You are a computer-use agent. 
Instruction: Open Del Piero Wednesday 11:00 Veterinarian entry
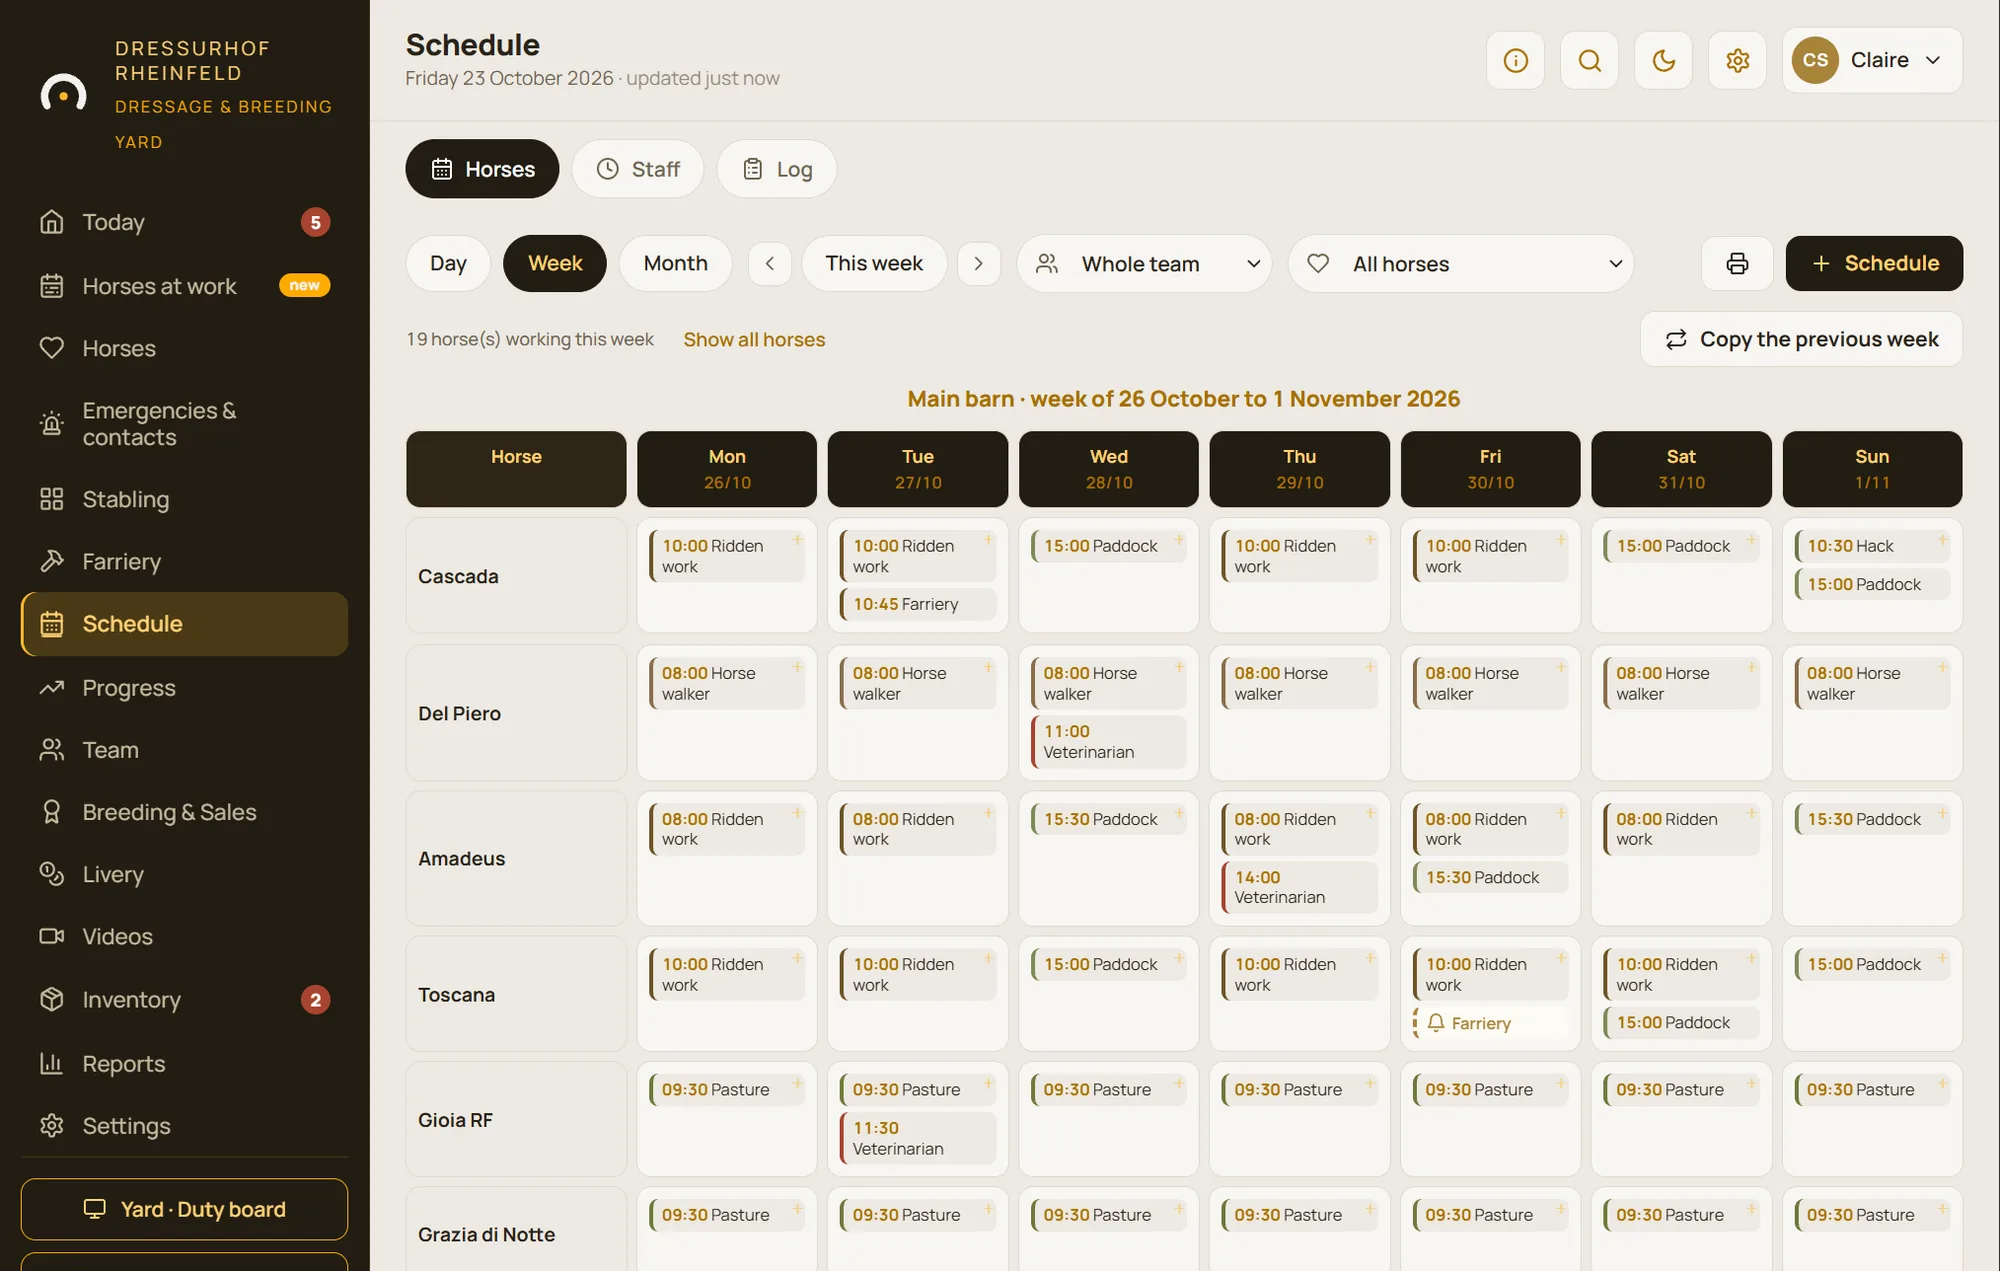click(x=1108, y=742)
